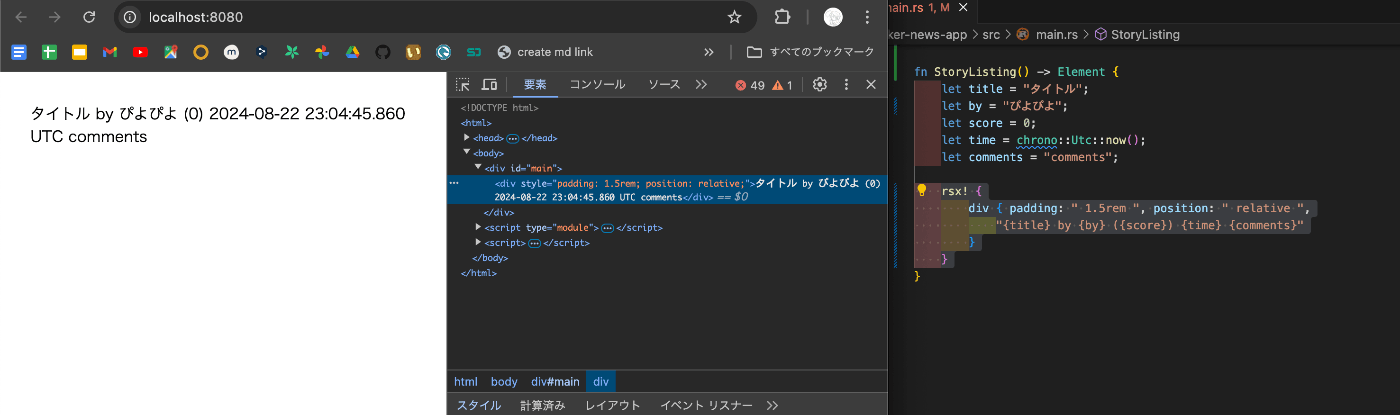
Task: Open the Google Sheets bookmark
Action: [49, 52]
